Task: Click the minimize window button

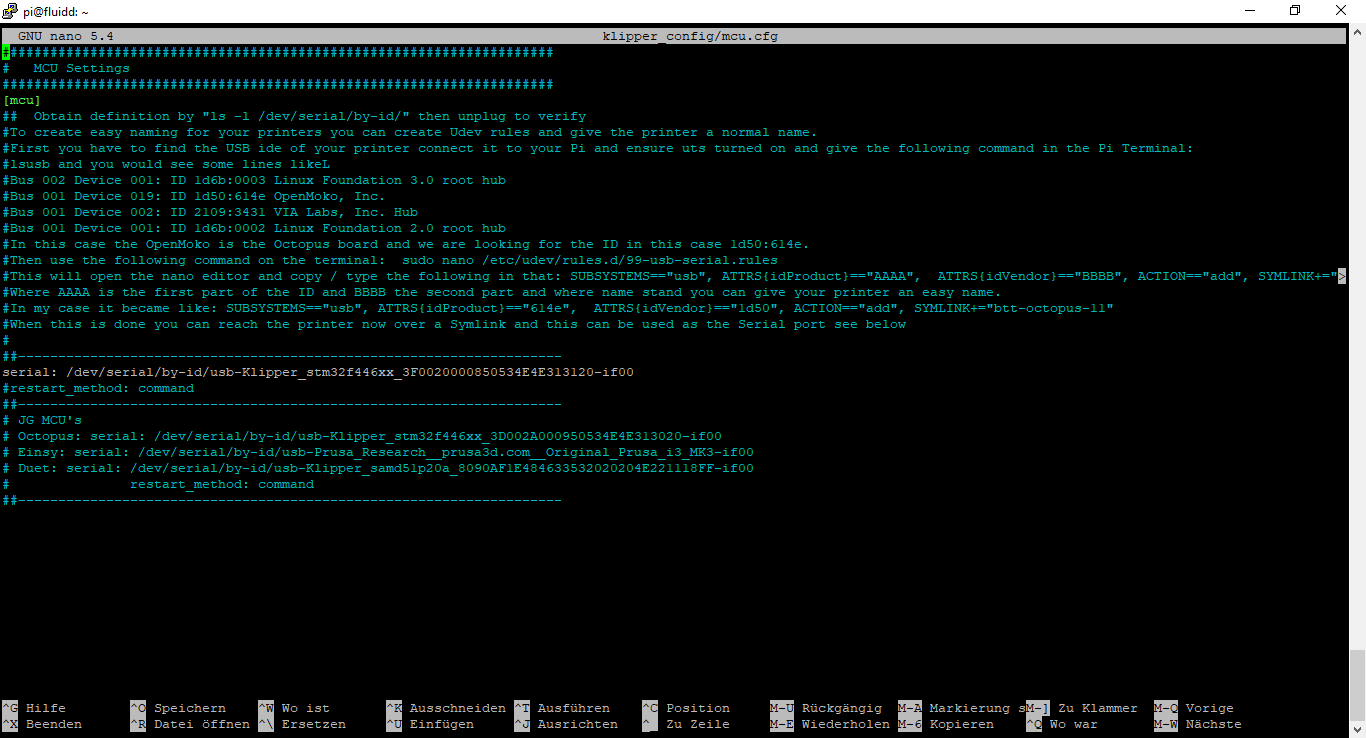Action: [1251, 11]
